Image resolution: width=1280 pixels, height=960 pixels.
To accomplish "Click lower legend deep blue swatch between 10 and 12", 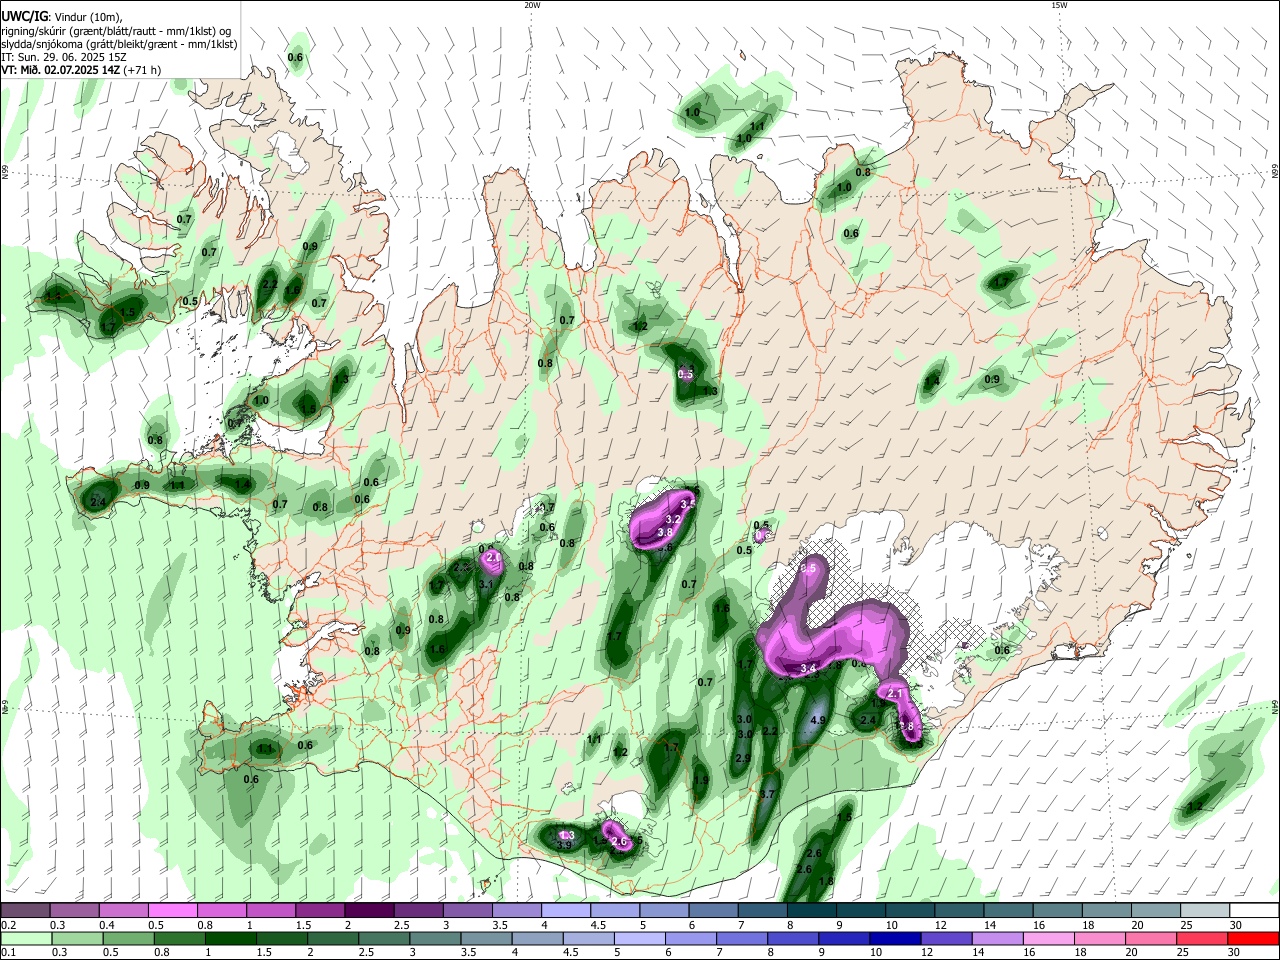I will pos(896,938).
